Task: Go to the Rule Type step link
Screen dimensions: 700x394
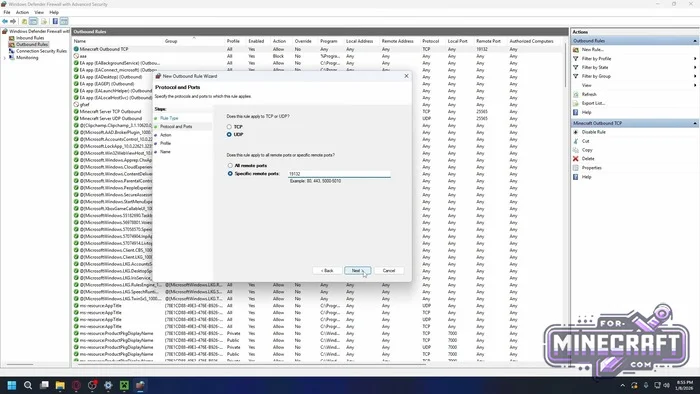Action: [x=169, y=118]
